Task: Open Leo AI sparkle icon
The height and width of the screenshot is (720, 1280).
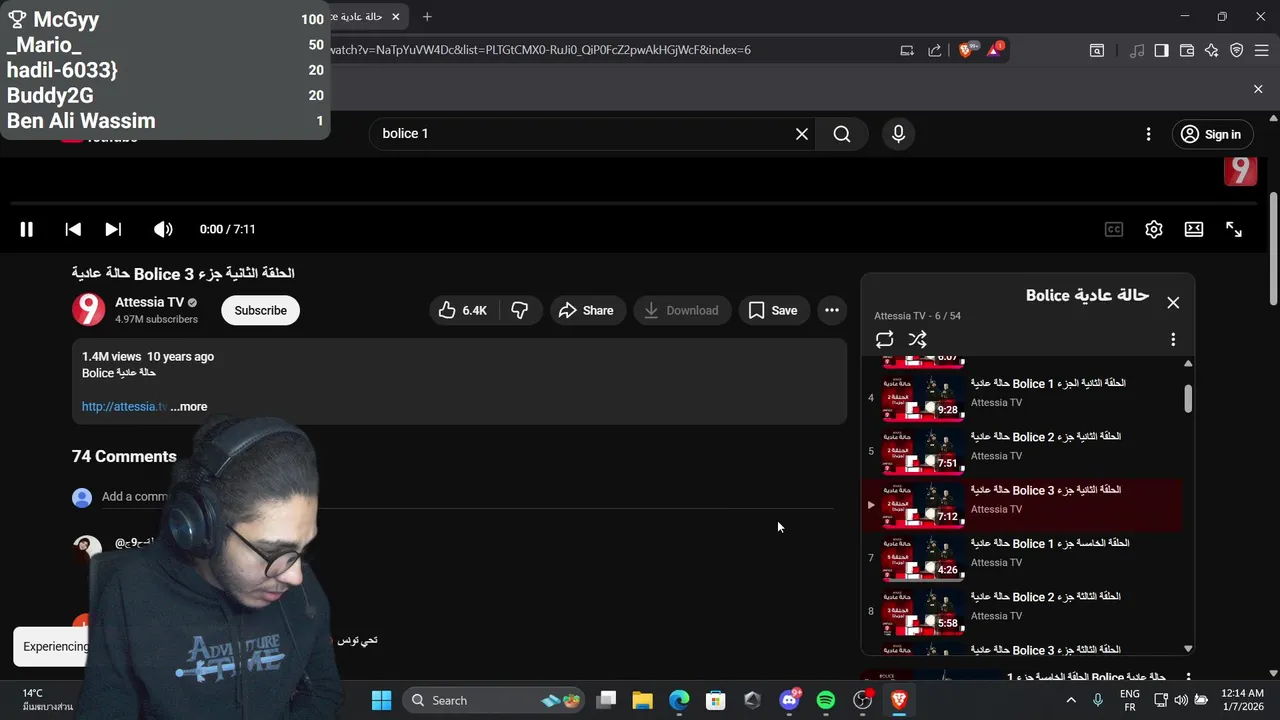Action: tap(1211, 50)
